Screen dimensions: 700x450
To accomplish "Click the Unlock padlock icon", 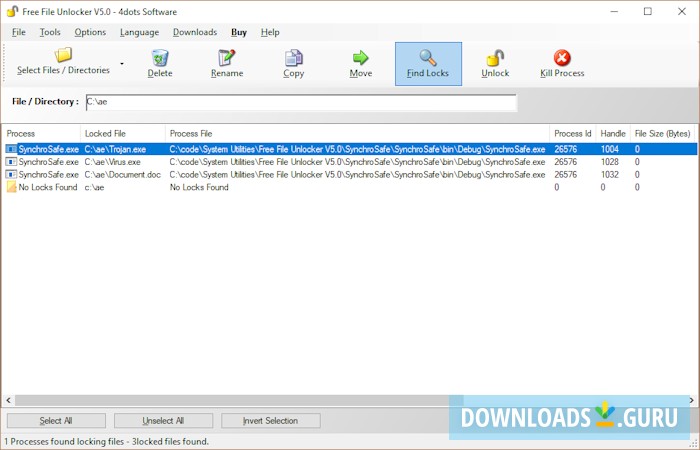I will point(495,58).
